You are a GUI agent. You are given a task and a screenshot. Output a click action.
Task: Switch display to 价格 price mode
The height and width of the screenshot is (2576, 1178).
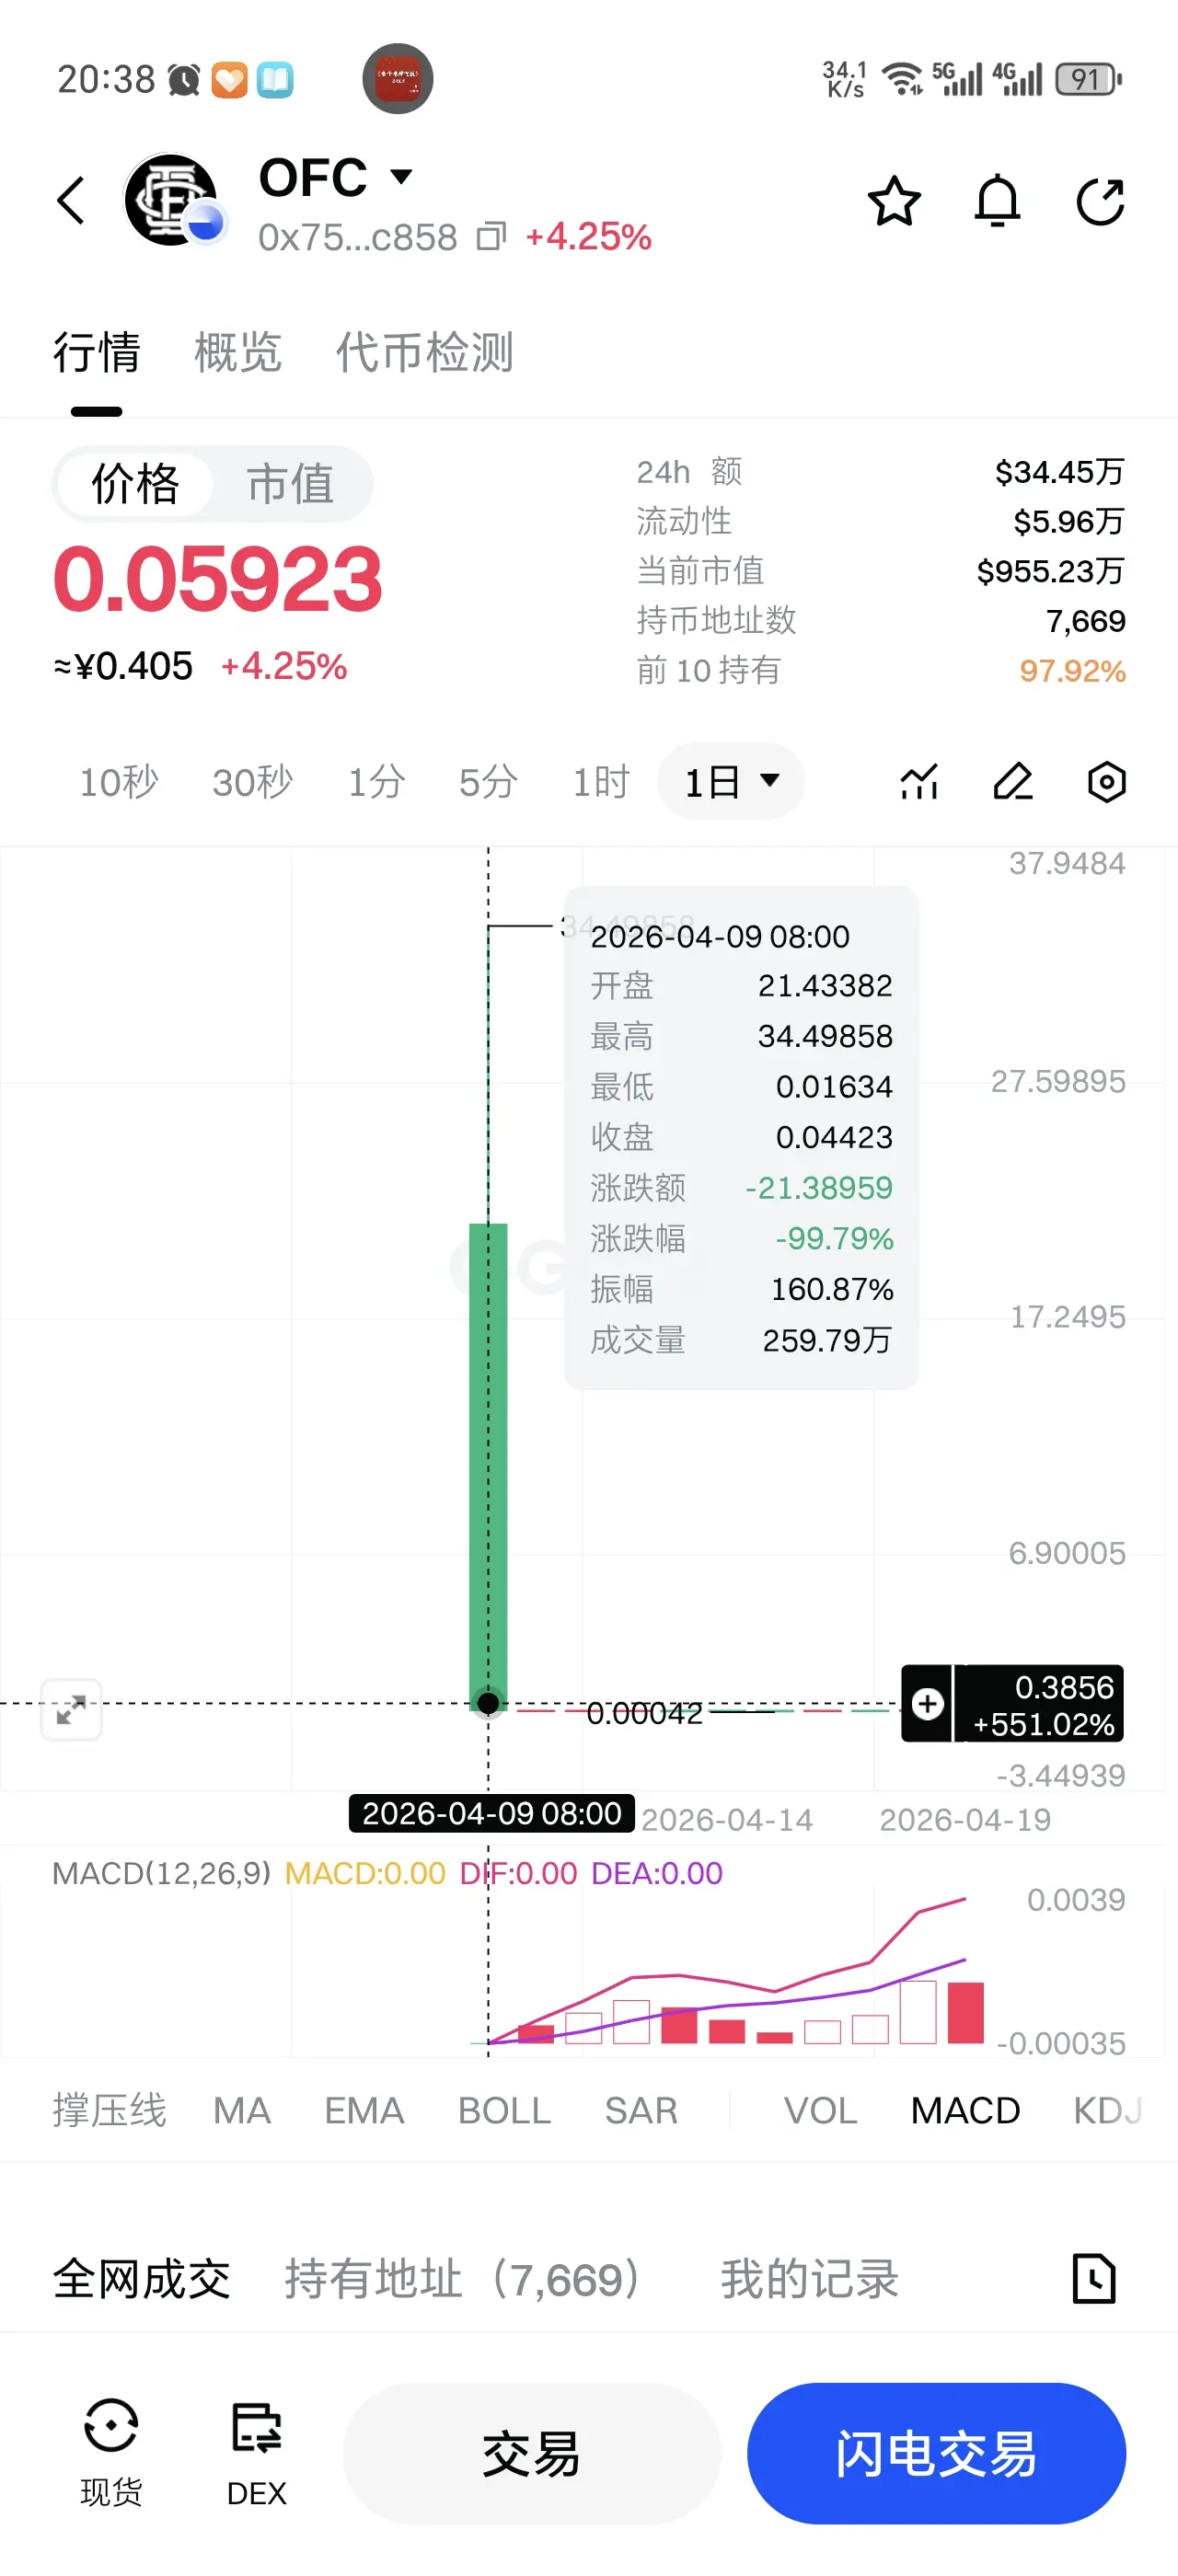[135, 484]
